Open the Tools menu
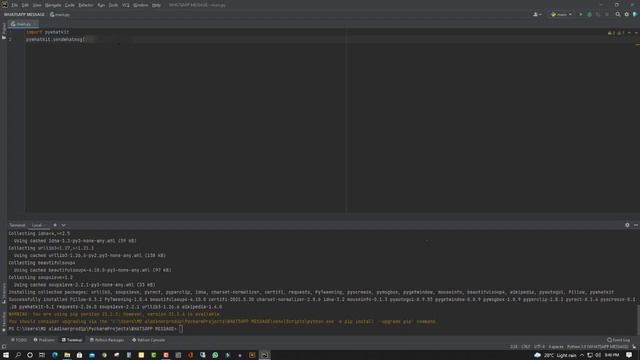This screenshot has height=360, width=640. pyautogui.click(x=113, y=5)
